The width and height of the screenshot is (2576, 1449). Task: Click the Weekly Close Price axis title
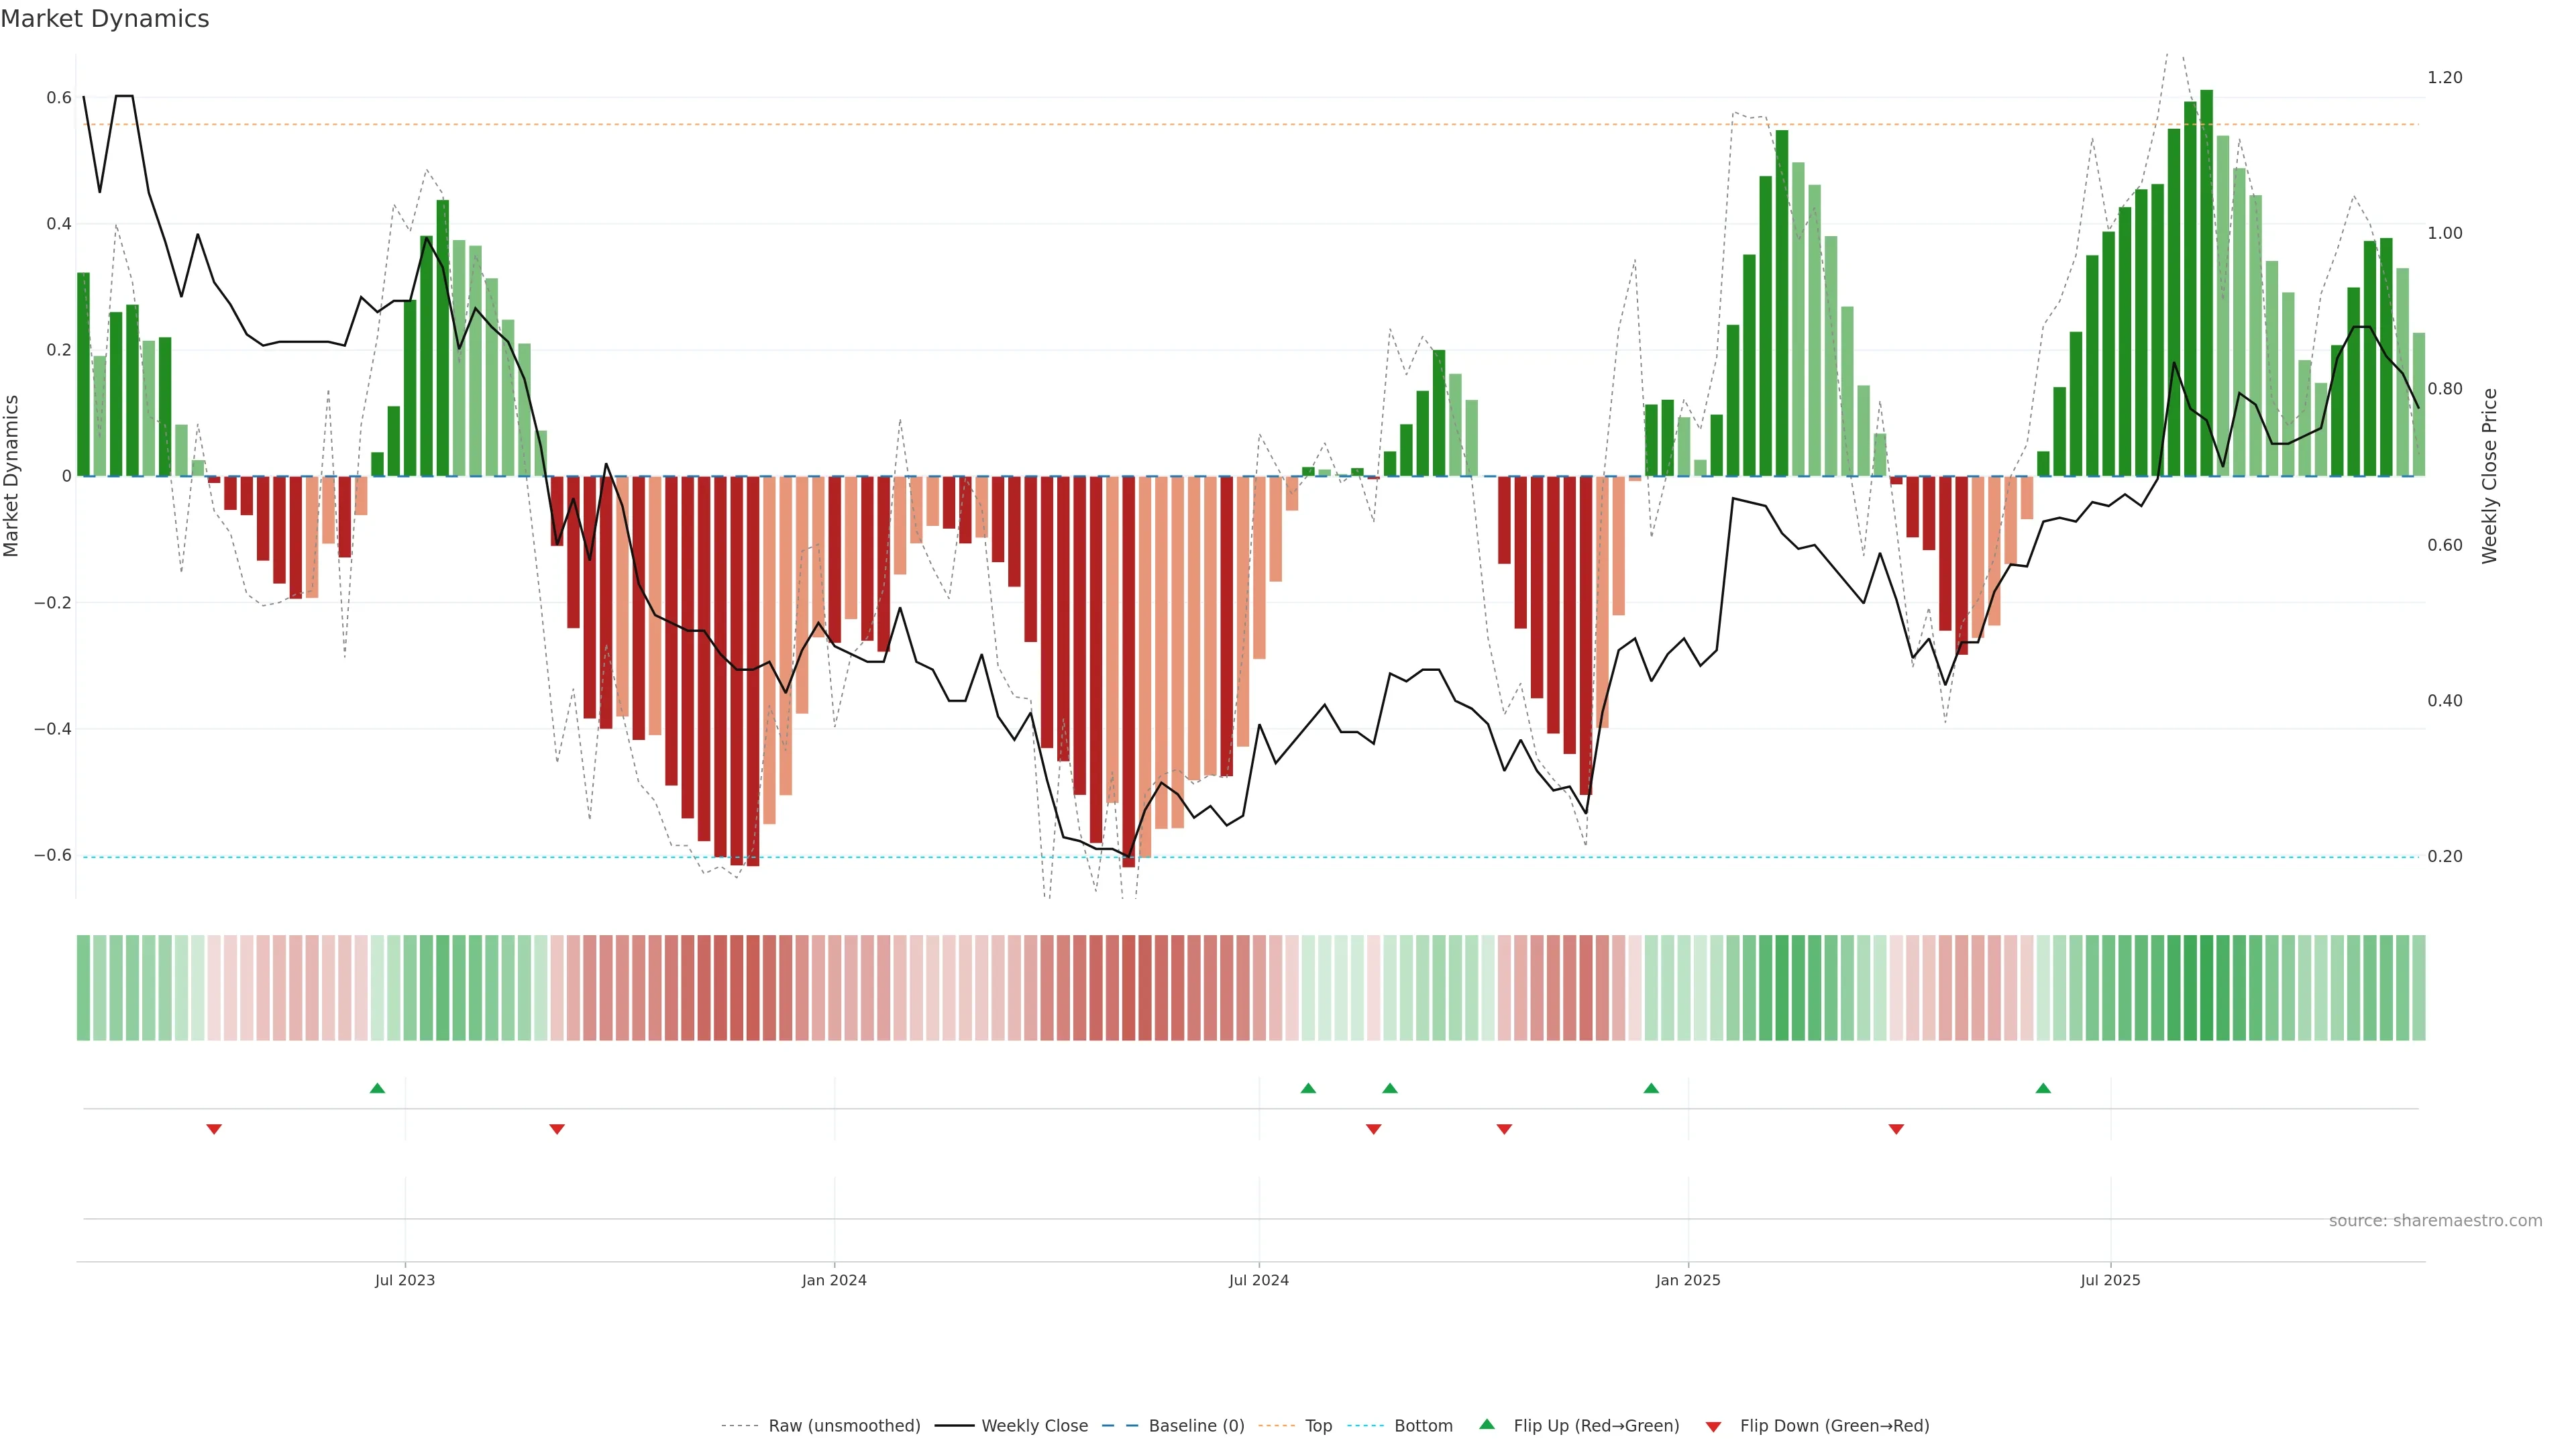[2489, 476]
